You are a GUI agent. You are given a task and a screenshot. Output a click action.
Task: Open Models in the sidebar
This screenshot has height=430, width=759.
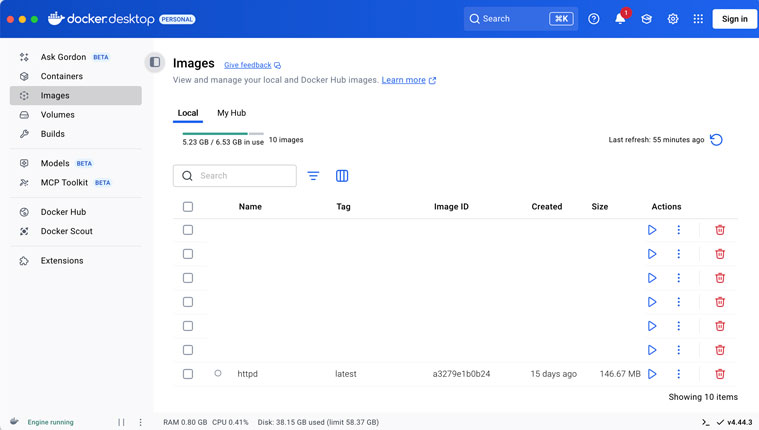[76, 163]
